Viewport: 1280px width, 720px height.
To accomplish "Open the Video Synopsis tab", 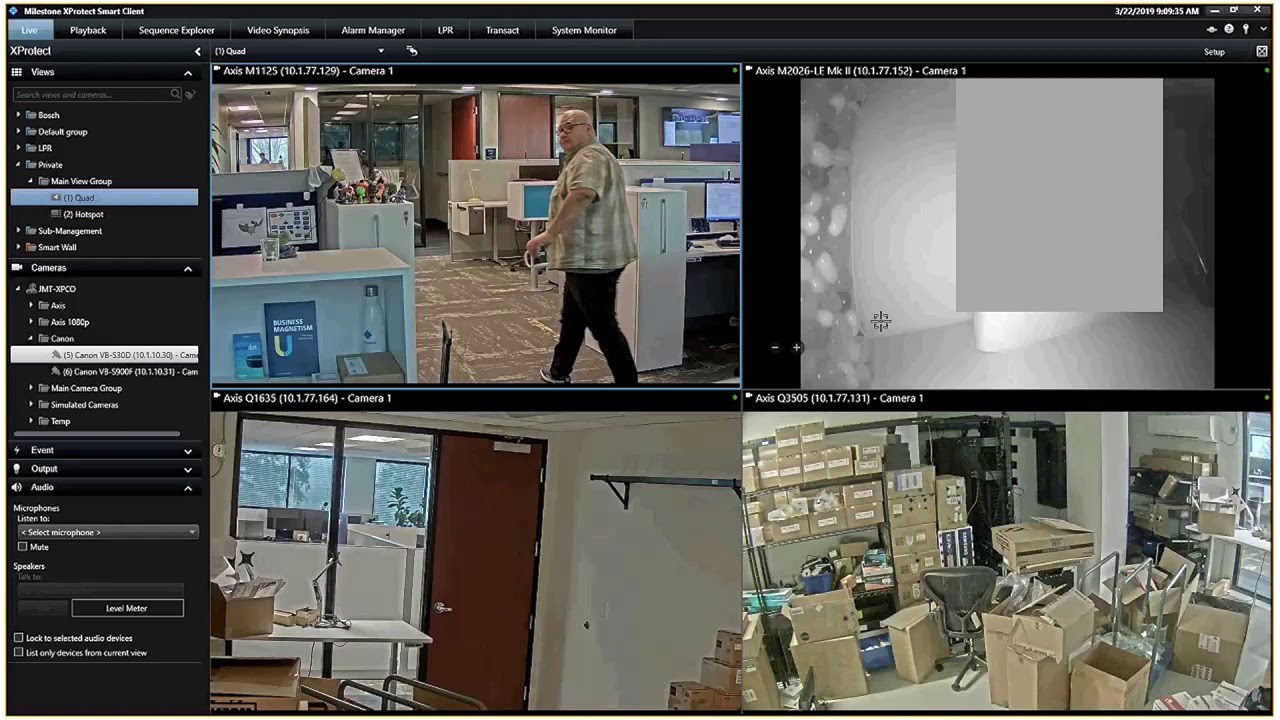I will pos(278,30).
